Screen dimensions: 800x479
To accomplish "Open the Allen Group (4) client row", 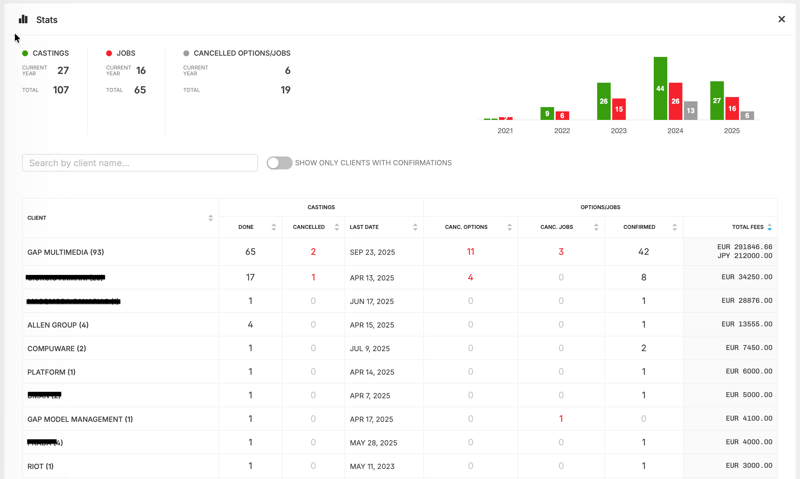I will (x=58, y=325).
